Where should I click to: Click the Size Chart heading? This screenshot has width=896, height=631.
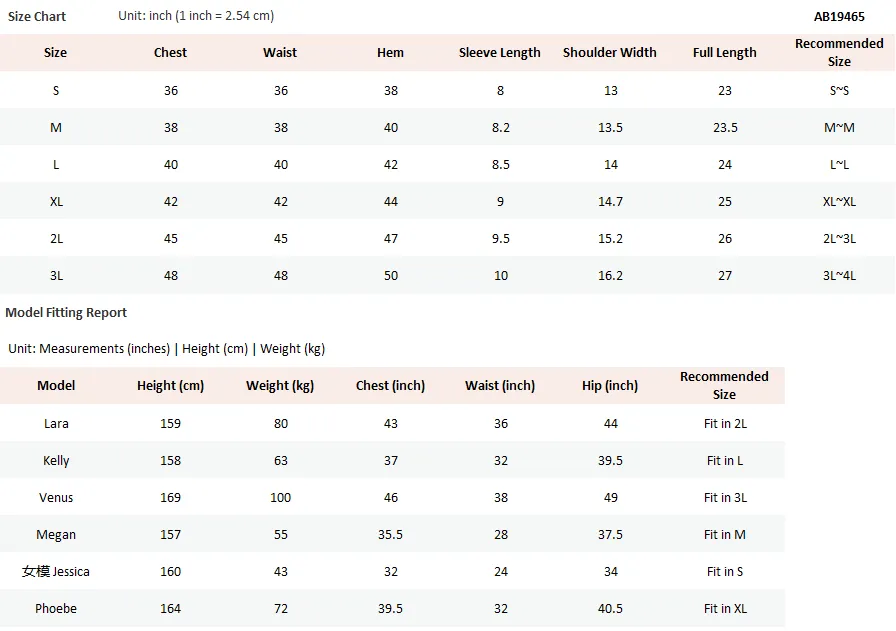point(37,17)
